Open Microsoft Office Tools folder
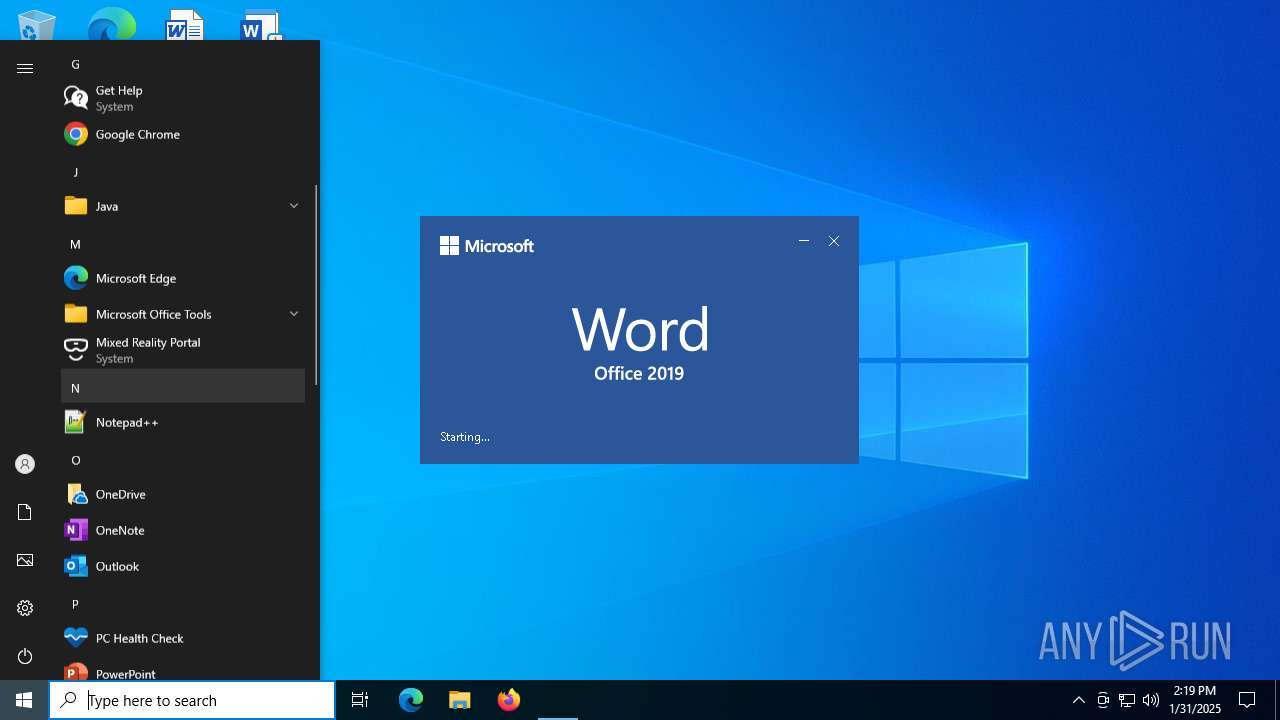This screenshot has height=720, width=1280. 183,314
